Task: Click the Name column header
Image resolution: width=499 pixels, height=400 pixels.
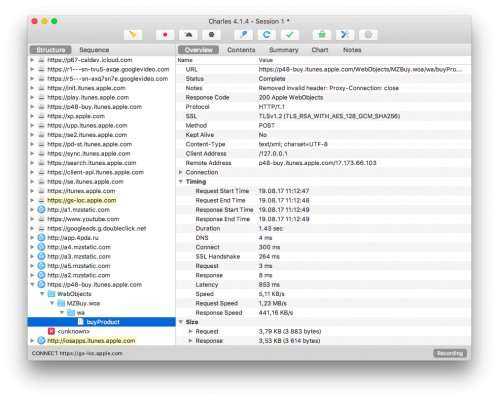Action: [x=185, y=60]
